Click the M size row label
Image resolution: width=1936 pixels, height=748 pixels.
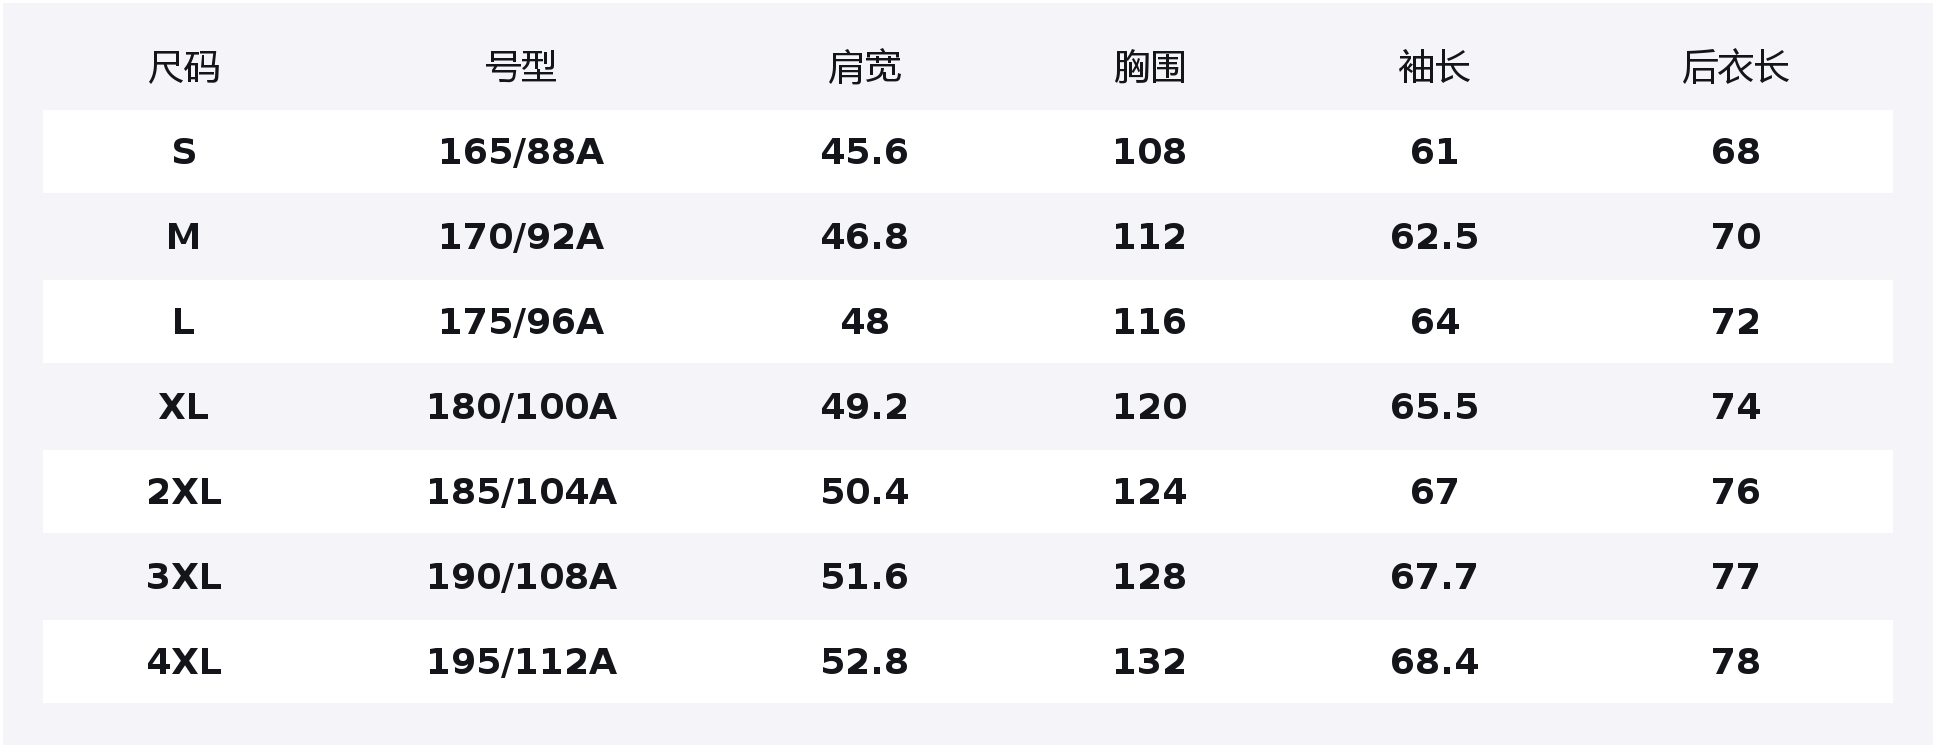tap(183, 237)
